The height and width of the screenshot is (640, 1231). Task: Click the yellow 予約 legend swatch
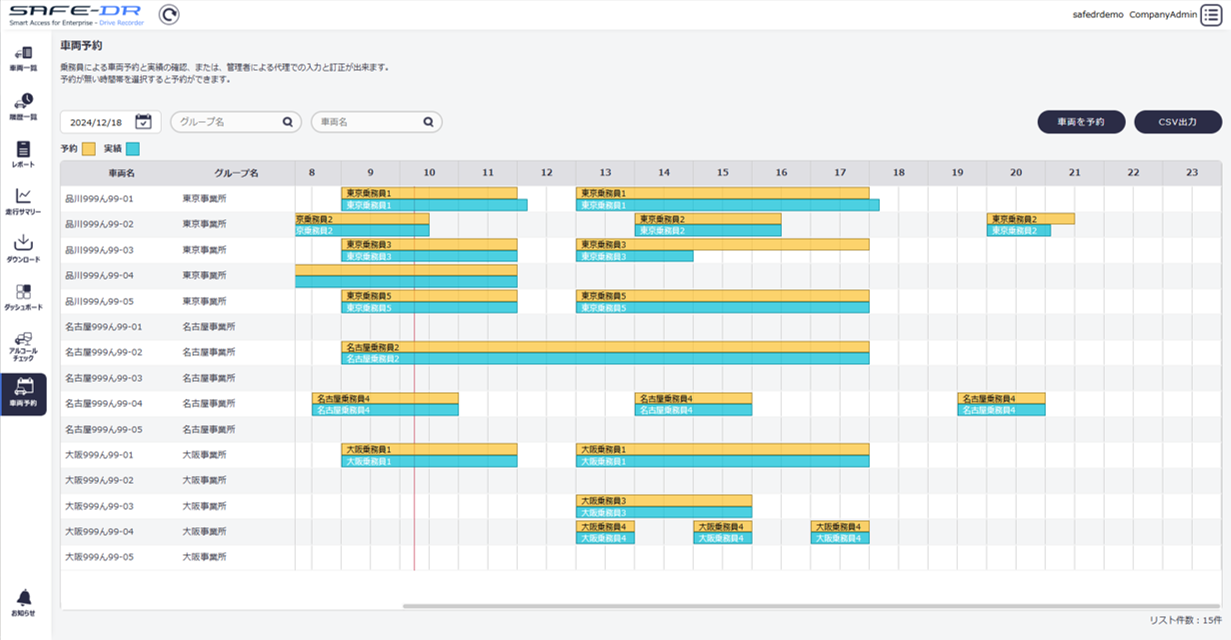tap(89, 149)
